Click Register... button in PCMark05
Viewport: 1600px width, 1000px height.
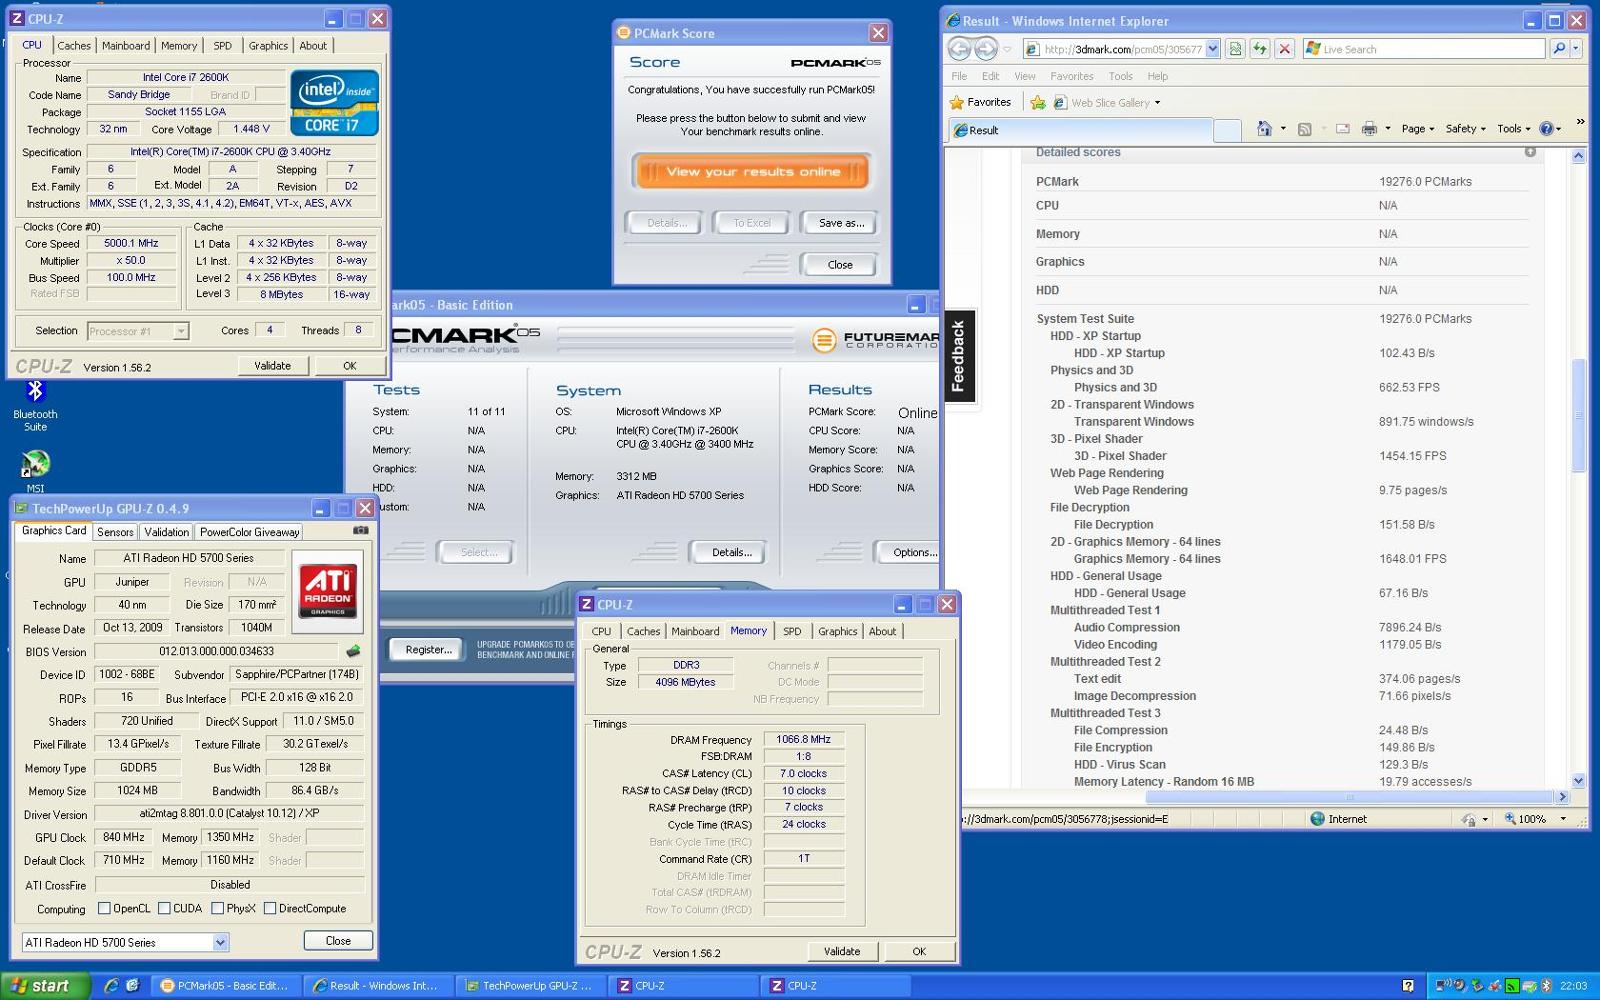tap(428, 650)
